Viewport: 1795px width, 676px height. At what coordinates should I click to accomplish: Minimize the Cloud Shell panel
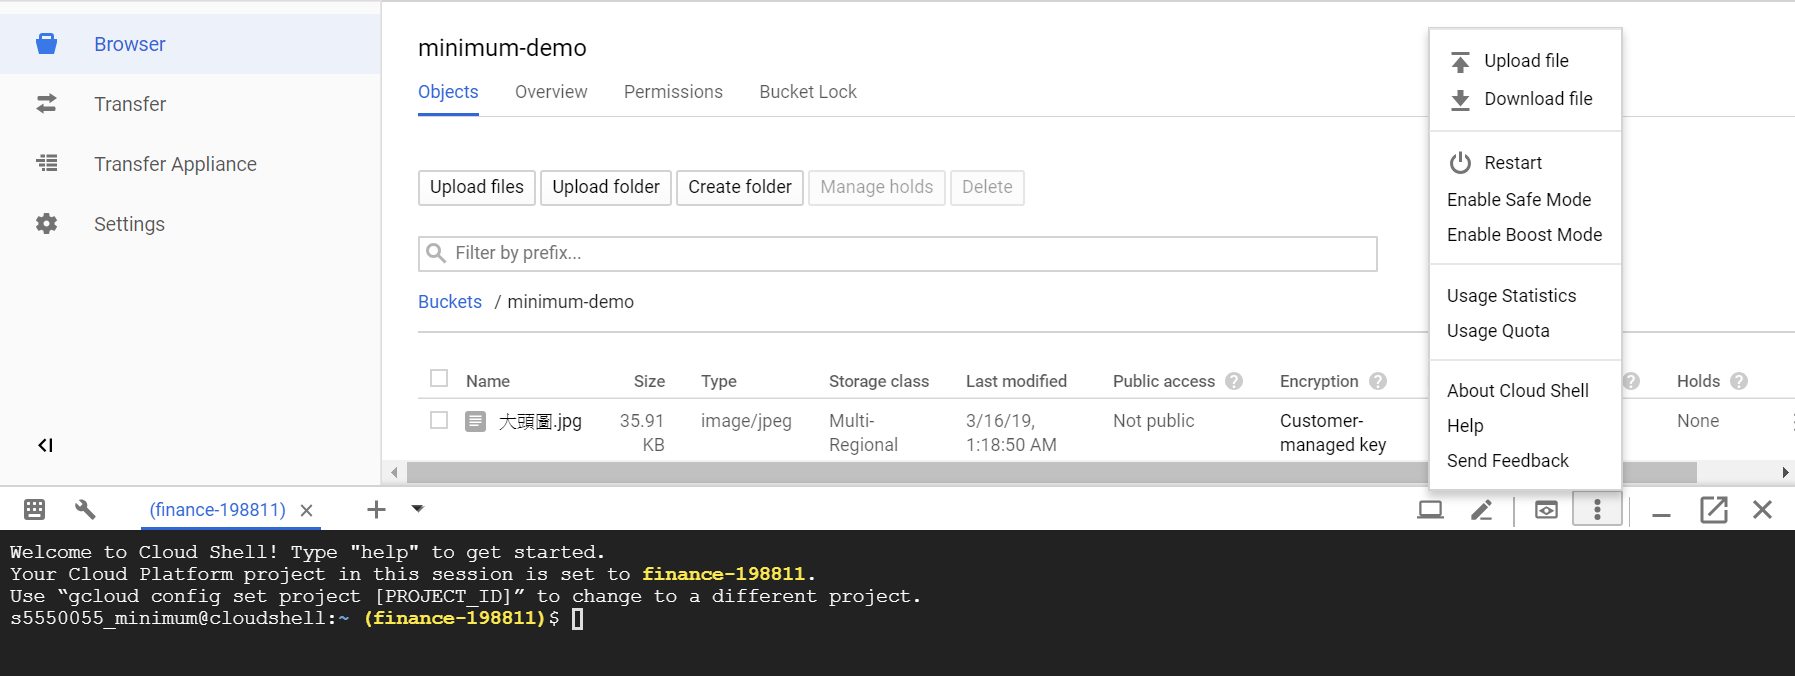[1661, 514]
